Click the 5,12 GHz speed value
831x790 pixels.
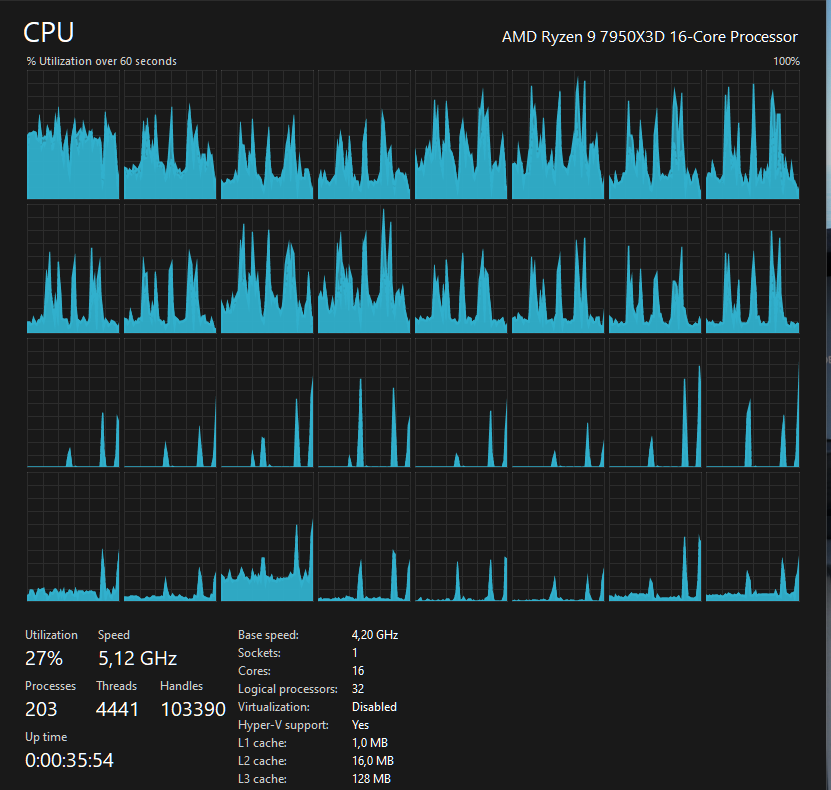[x=138, y=658]
